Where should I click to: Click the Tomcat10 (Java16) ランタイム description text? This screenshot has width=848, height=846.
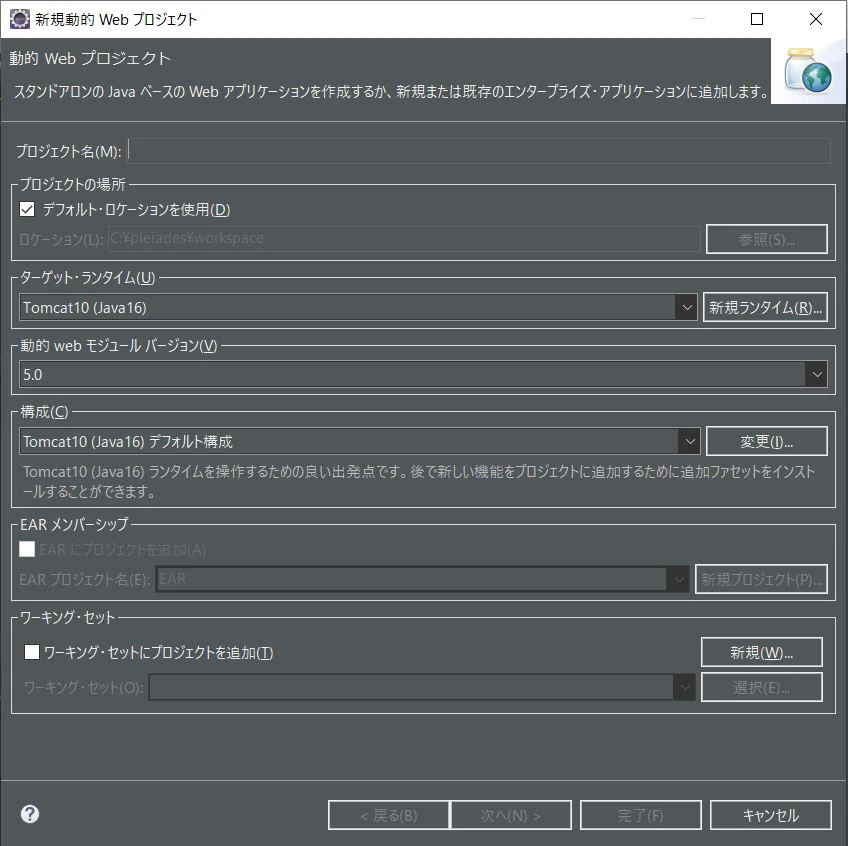pos(419,481)
